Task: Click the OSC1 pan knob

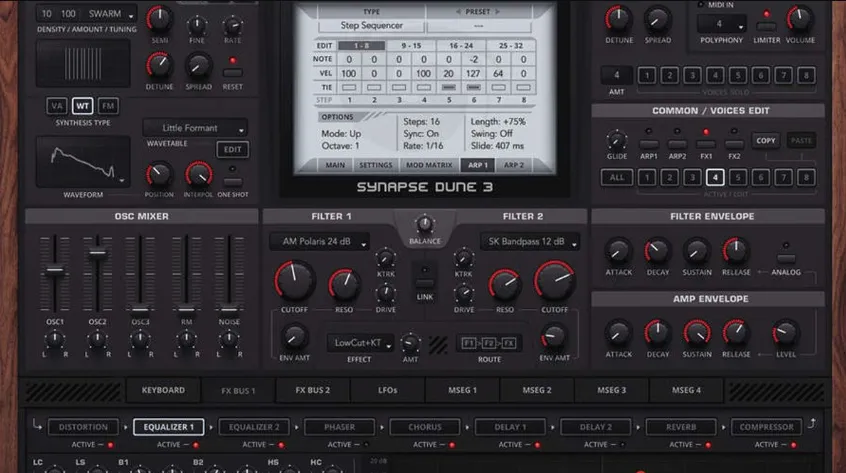Action: coord(54,339)
